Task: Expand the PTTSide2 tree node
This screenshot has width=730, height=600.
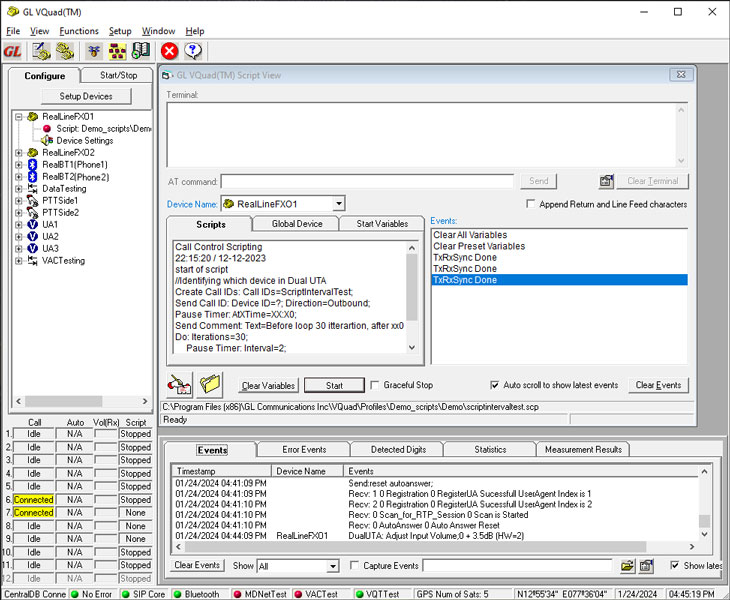Action: pos(19,213)
